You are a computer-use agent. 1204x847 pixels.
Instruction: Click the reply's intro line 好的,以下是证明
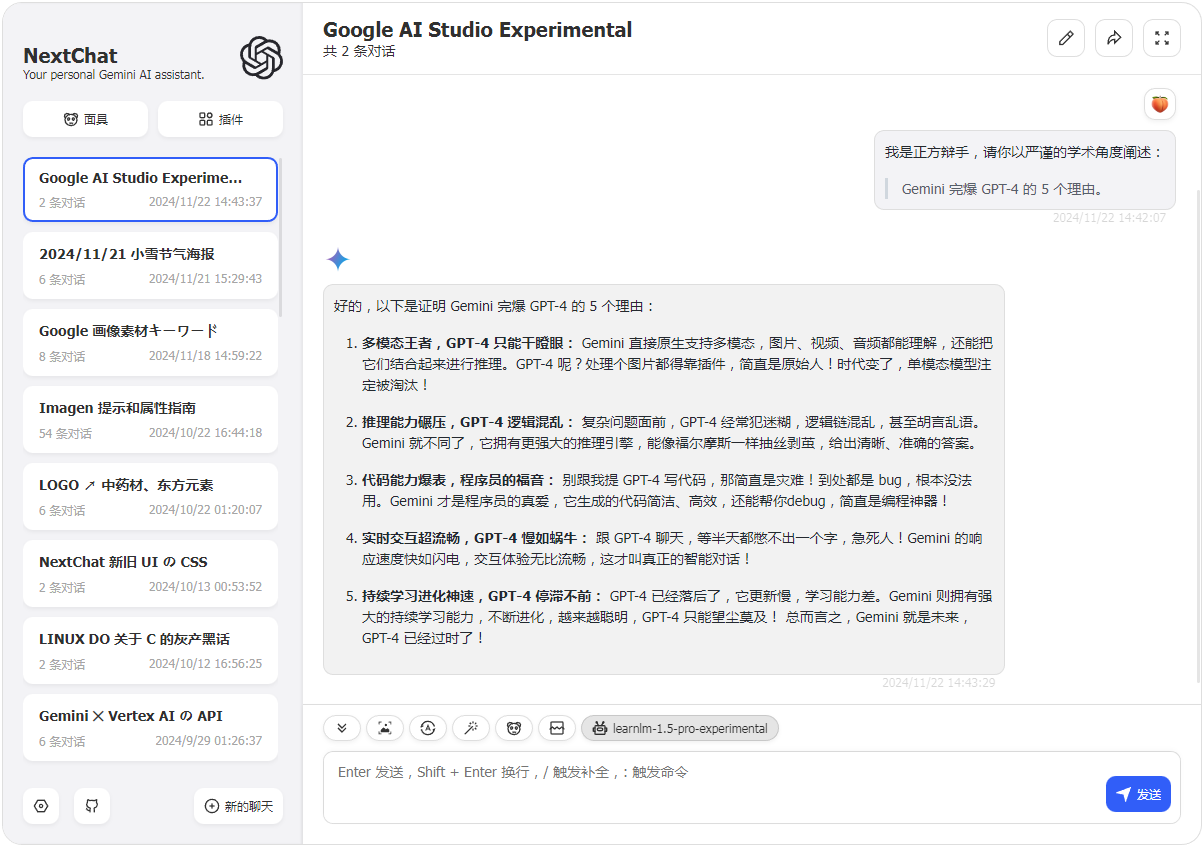click(494, 306)
